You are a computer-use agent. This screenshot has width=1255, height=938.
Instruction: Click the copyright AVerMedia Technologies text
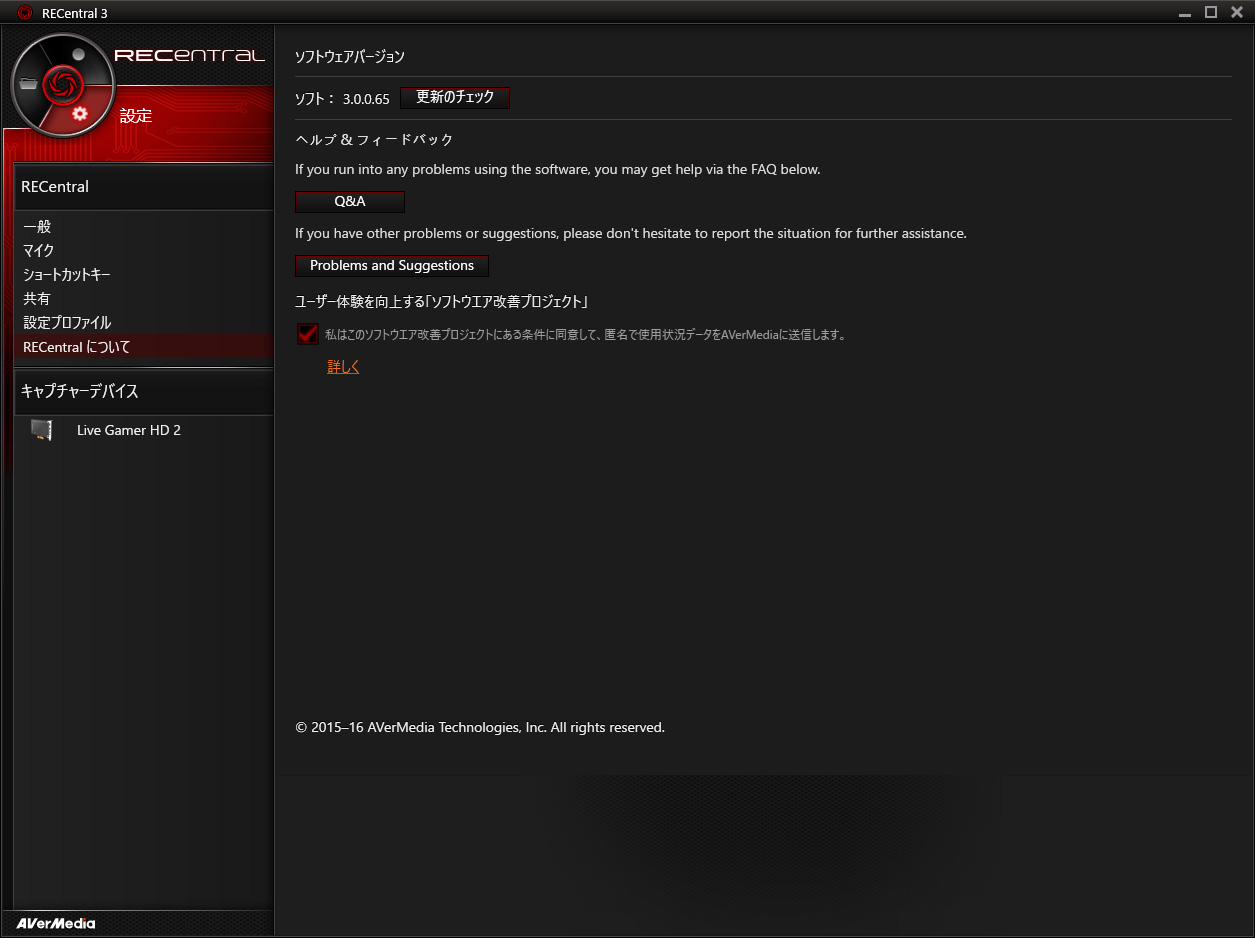click(x=480, y=728)
